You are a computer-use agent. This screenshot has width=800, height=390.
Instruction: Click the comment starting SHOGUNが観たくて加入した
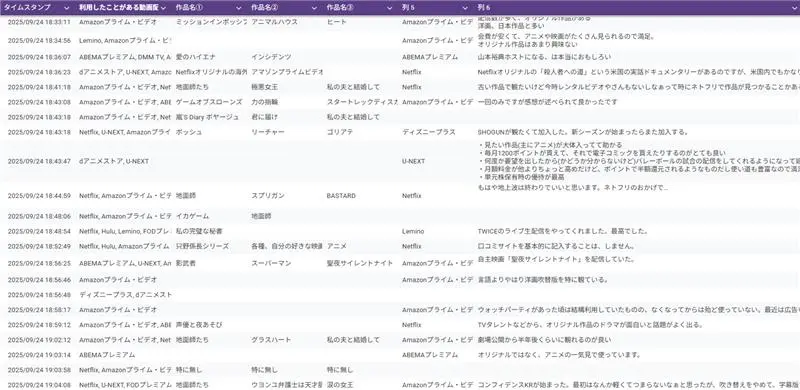pyautogui.click(x=583, y=132)
